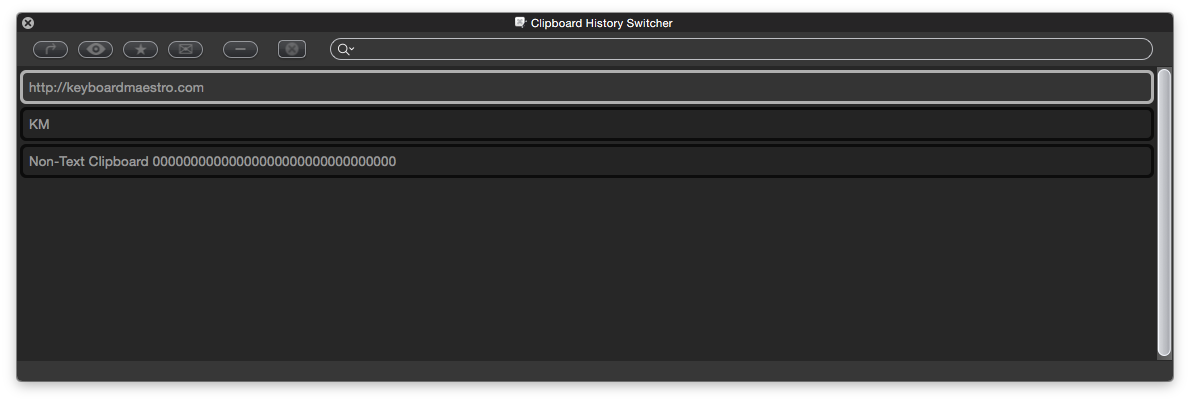Select the KM clipboard entry
Image resolution: width=1190 pixels, height=402 pixels.
point(587,124)
